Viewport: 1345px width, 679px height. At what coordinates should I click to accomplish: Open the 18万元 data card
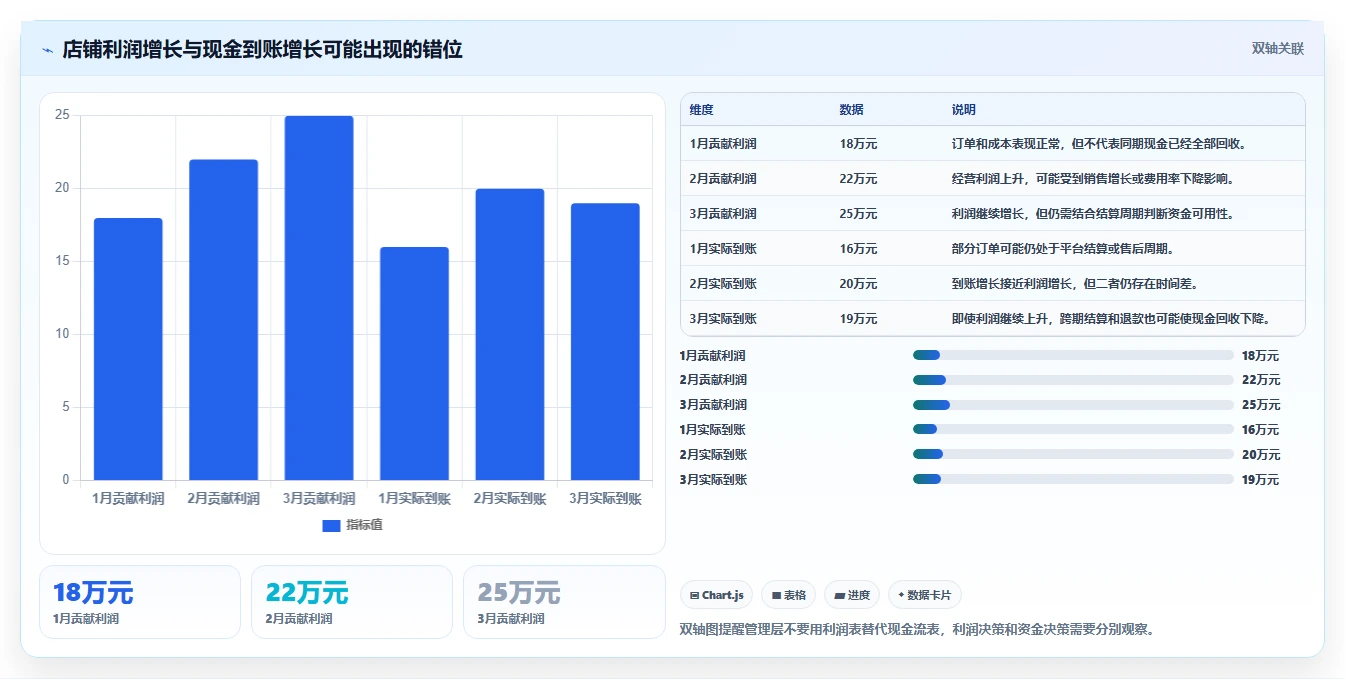coord(140,602)
